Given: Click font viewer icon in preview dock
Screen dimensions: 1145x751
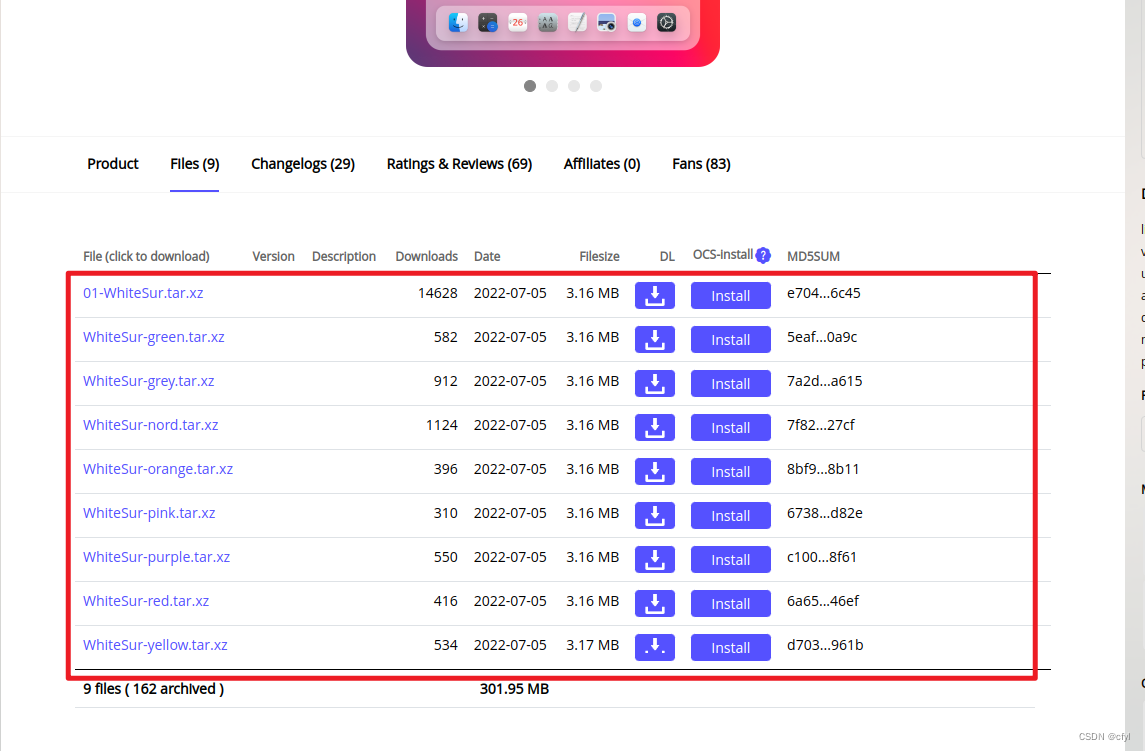Looking at the screenshot, I should pos(548,23).
